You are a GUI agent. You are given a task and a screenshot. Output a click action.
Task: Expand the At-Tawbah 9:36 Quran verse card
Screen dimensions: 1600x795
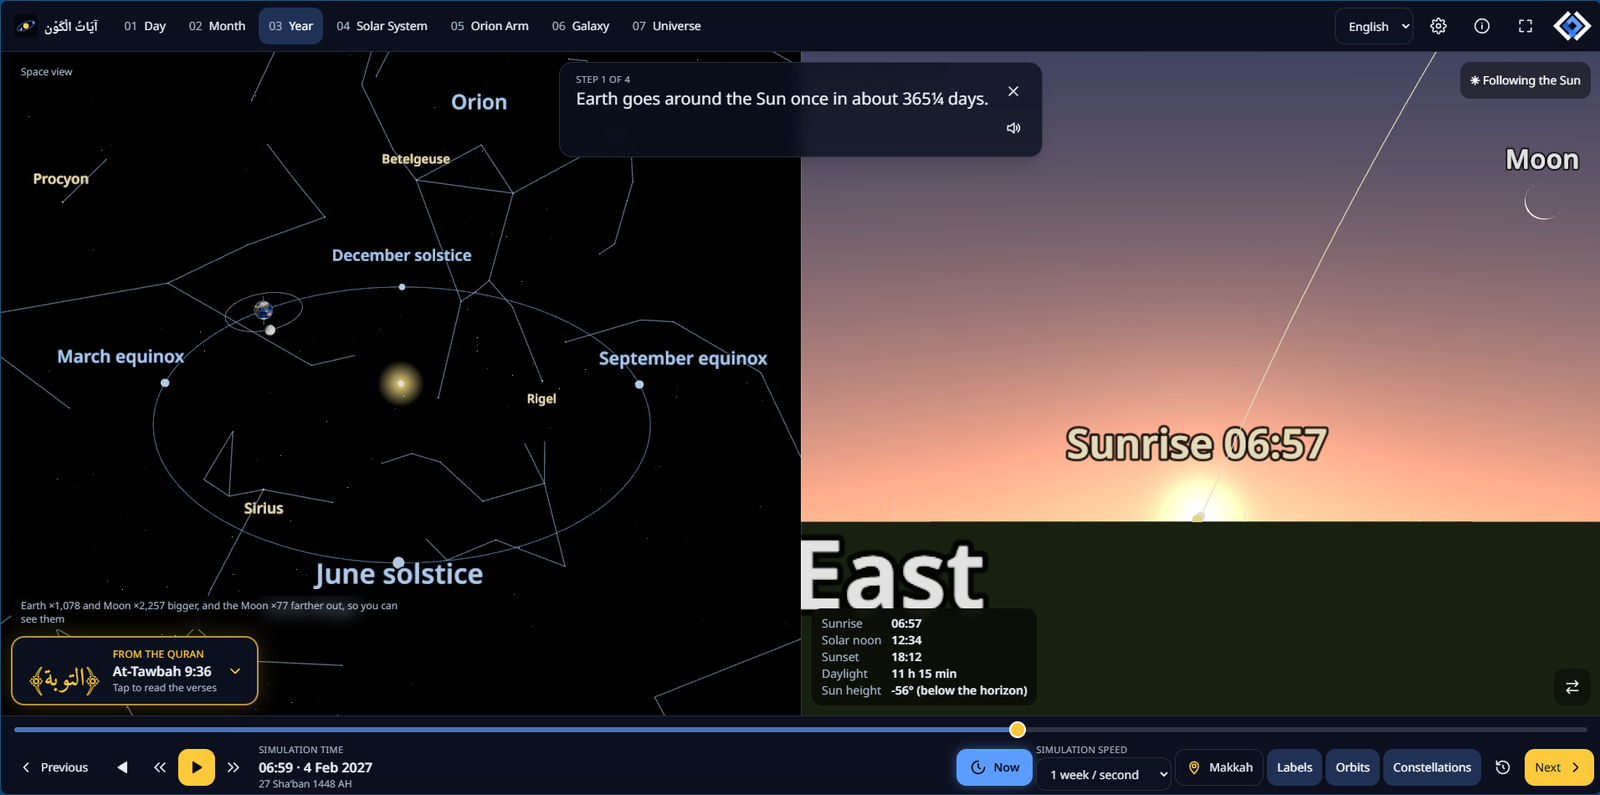135,671
